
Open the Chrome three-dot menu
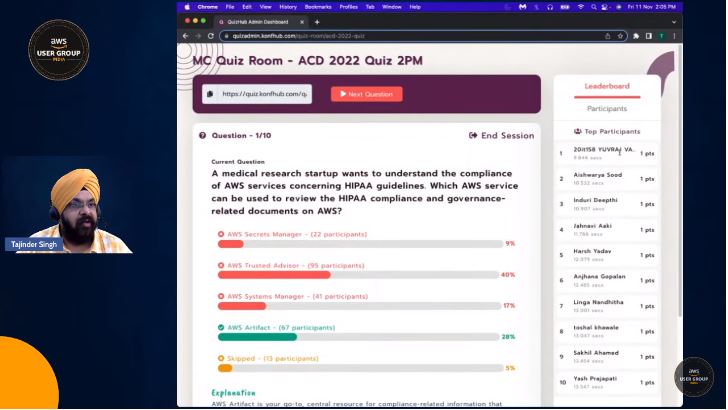(x=674, y=36)
